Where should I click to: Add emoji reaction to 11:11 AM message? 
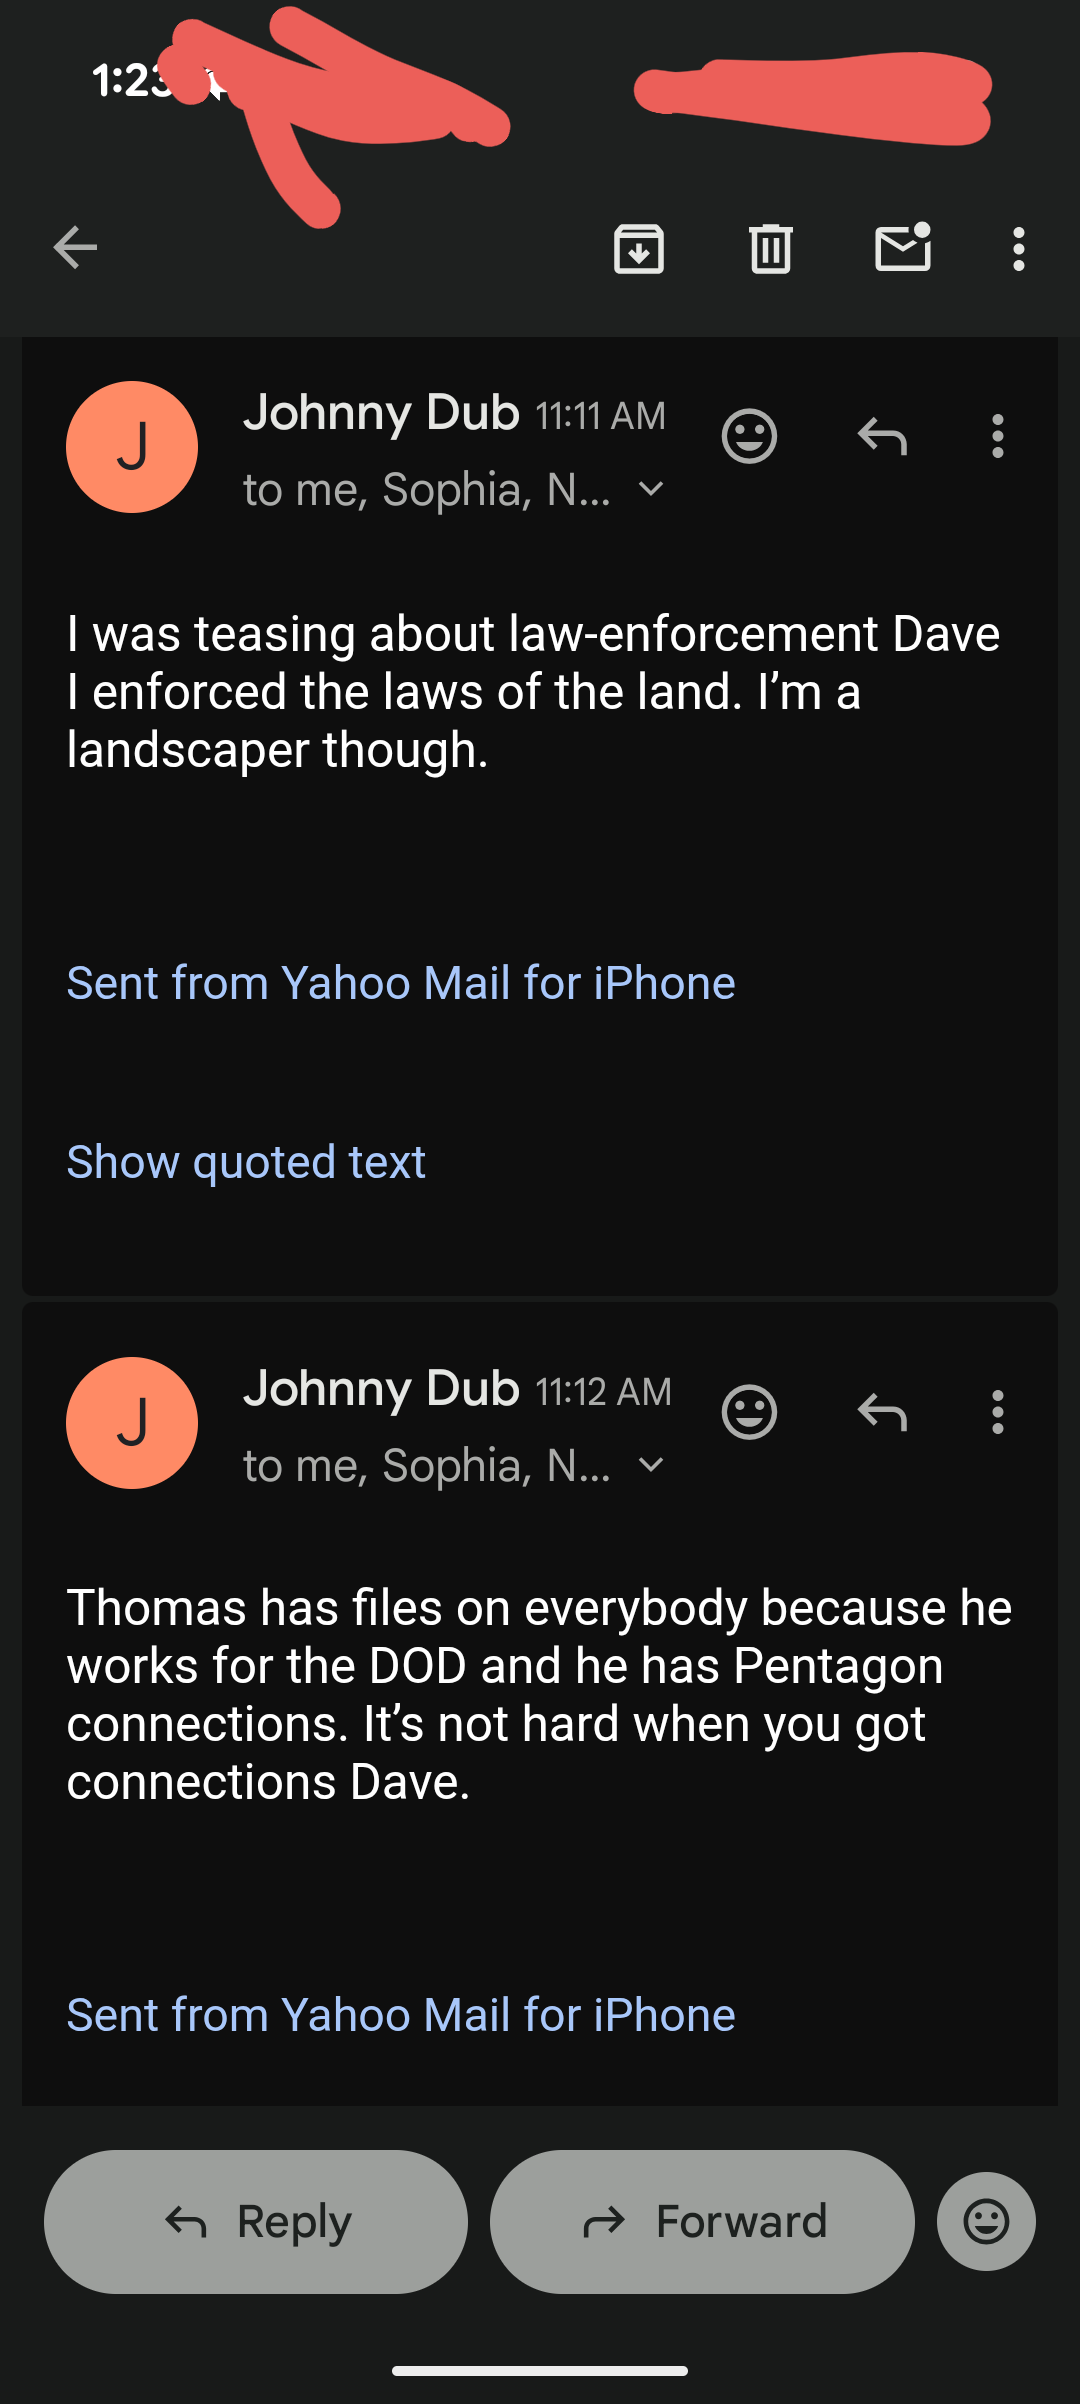[749, 437]
